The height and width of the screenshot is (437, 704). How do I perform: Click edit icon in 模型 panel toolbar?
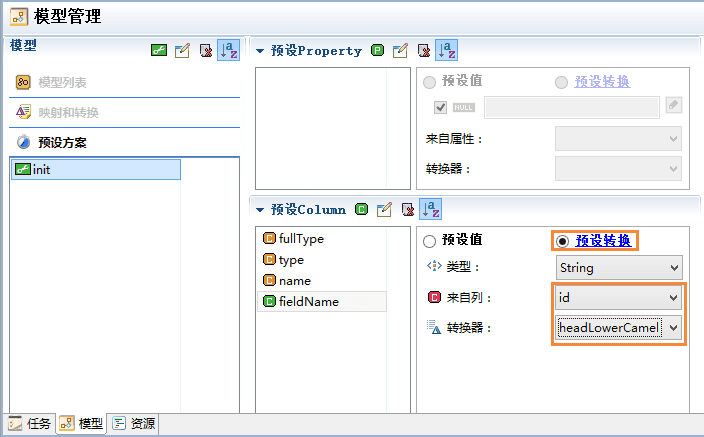[x=182, y=50]
